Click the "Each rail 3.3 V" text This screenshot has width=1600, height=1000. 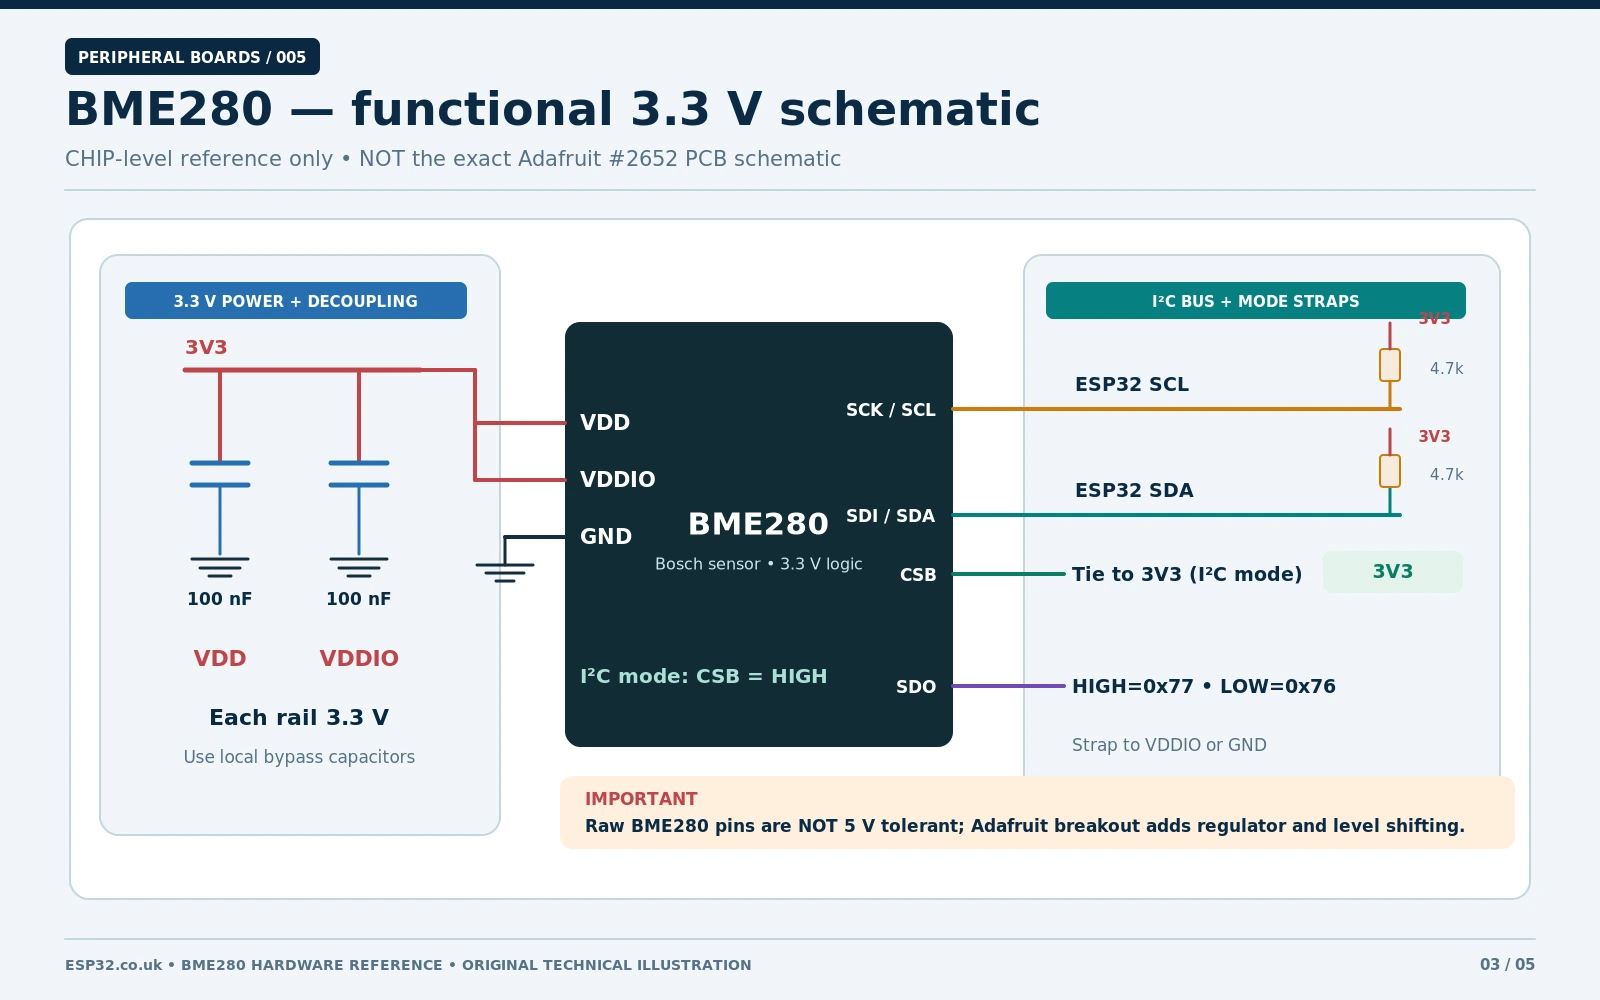point(299,718)
